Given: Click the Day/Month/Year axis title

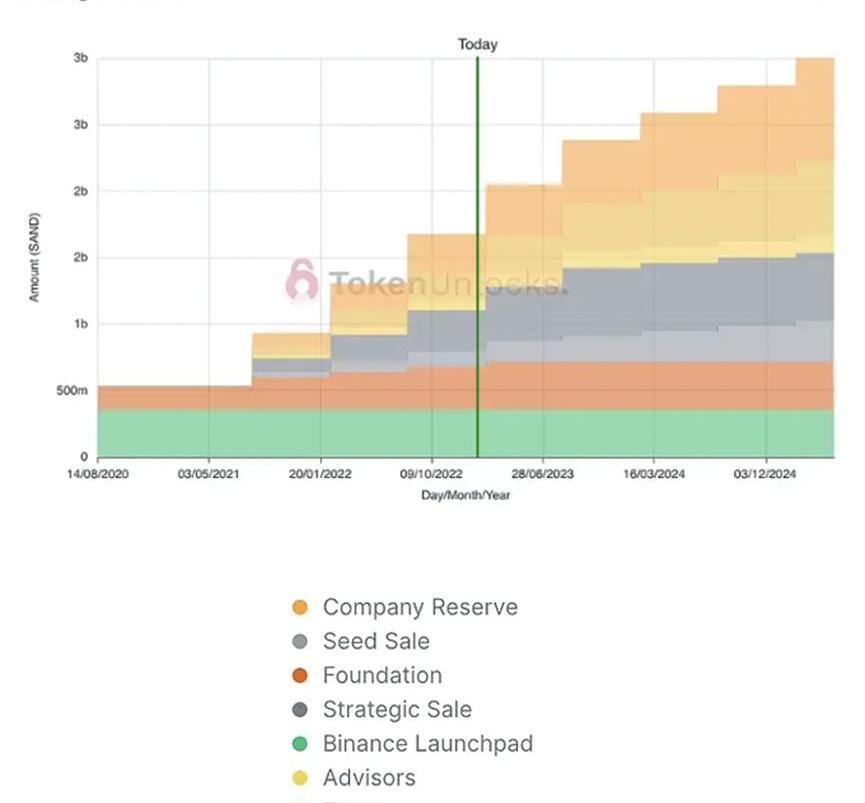Looking at the screenshot, I should pos(466,495).
